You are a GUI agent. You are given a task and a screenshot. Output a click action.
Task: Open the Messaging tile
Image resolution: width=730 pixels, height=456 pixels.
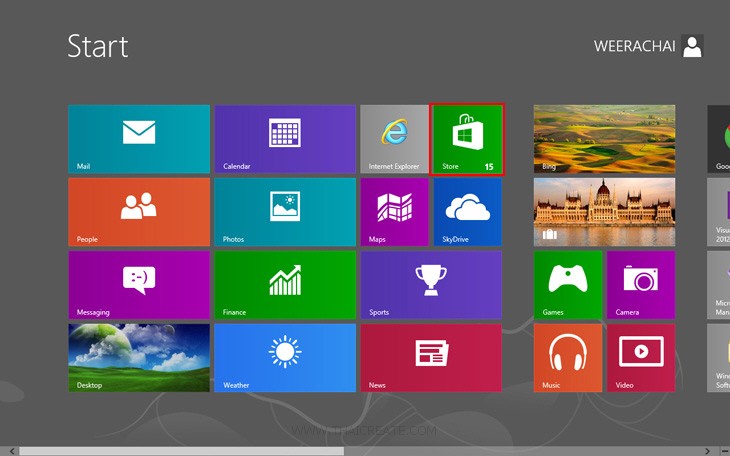point(139,285)
